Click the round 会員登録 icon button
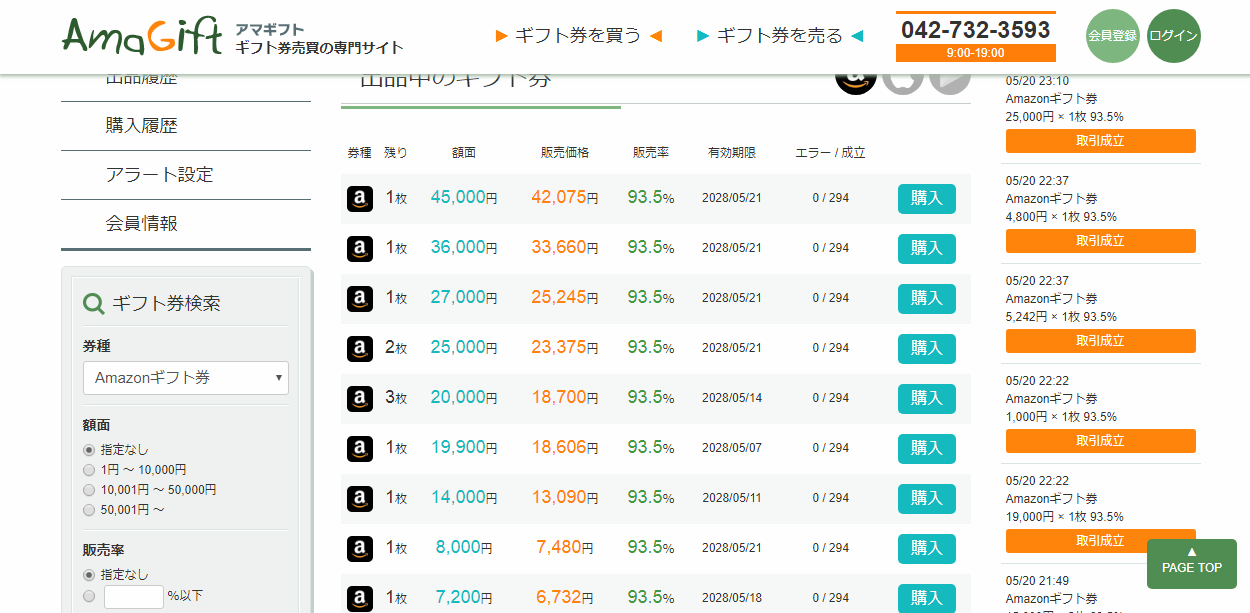Viewport: 1250px width, 613px height. point(1112,36)
